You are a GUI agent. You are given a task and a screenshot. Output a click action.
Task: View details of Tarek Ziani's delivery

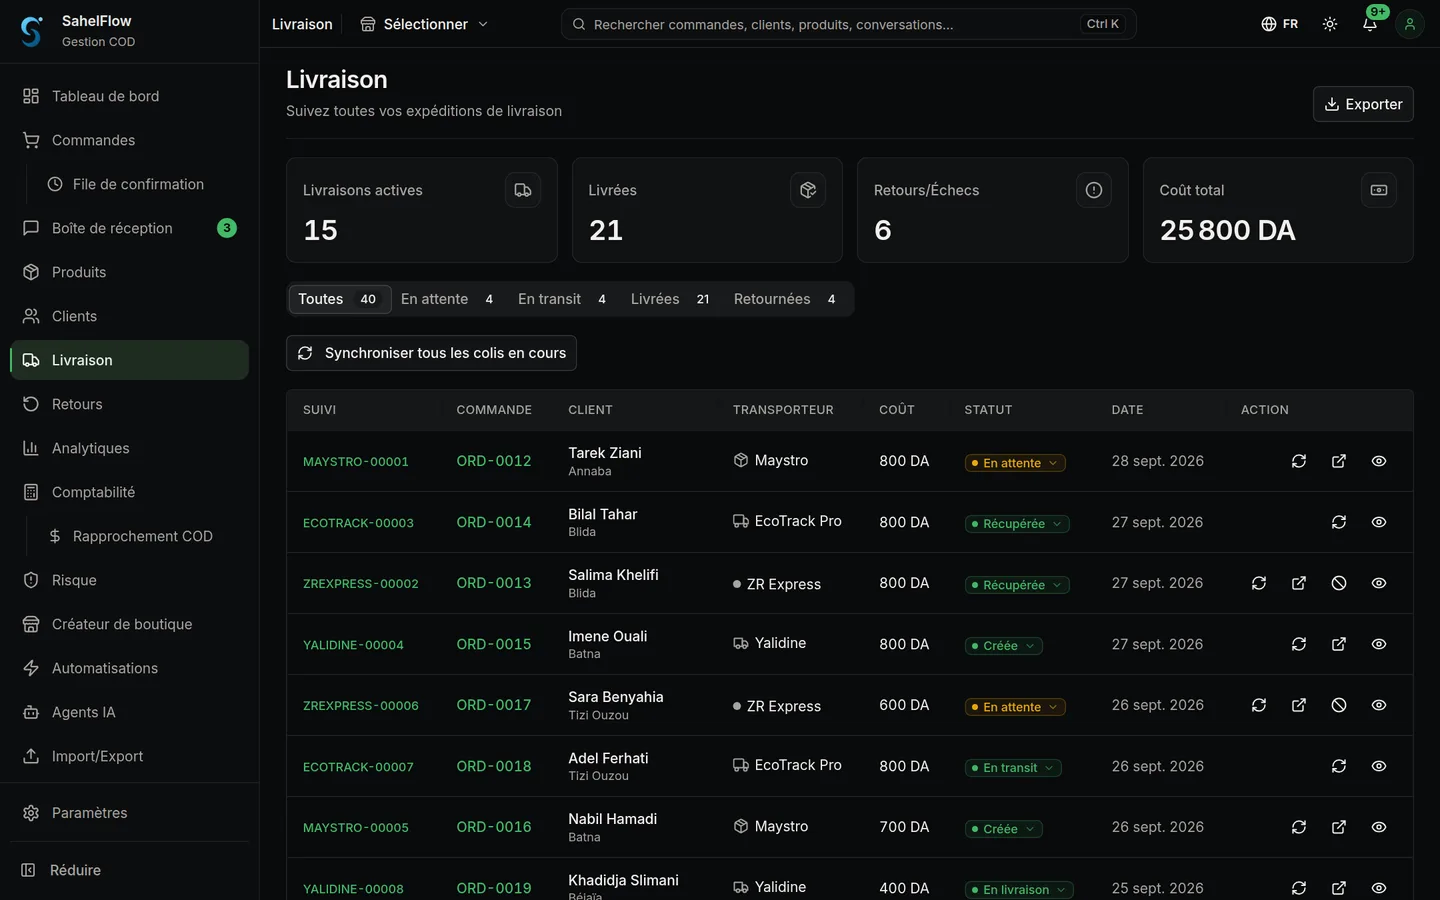1379,461
